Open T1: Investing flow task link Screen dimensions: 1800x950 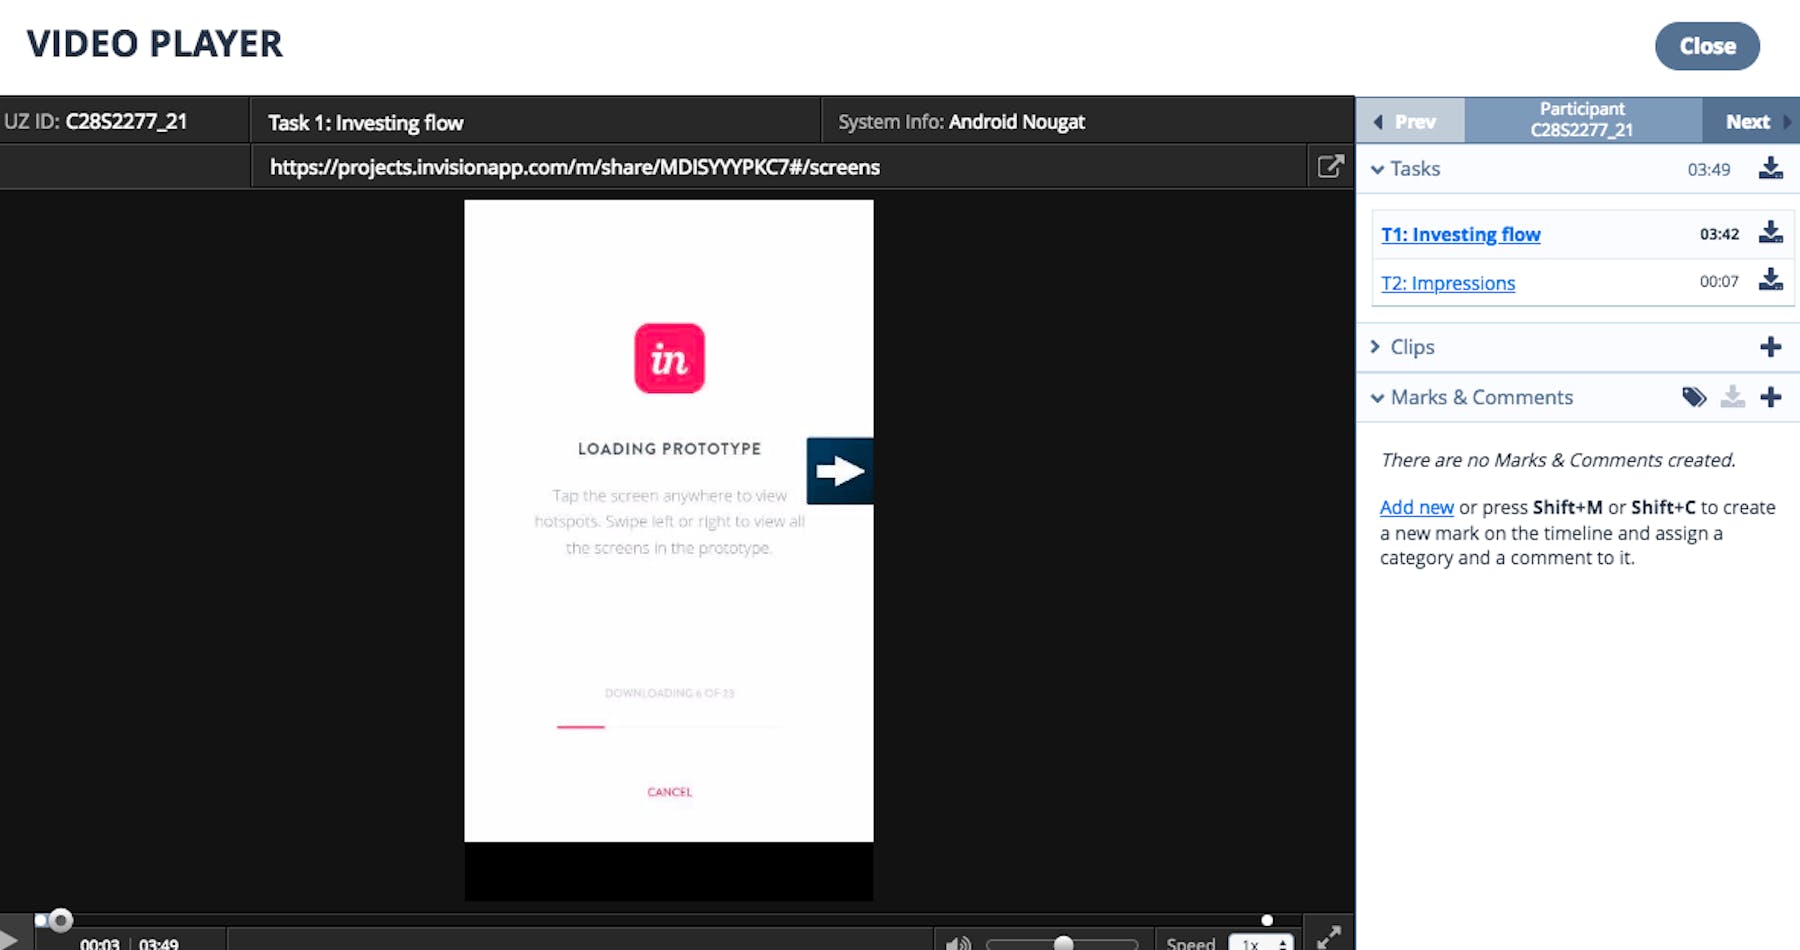pyautogui.click(x=1460, y=234)
